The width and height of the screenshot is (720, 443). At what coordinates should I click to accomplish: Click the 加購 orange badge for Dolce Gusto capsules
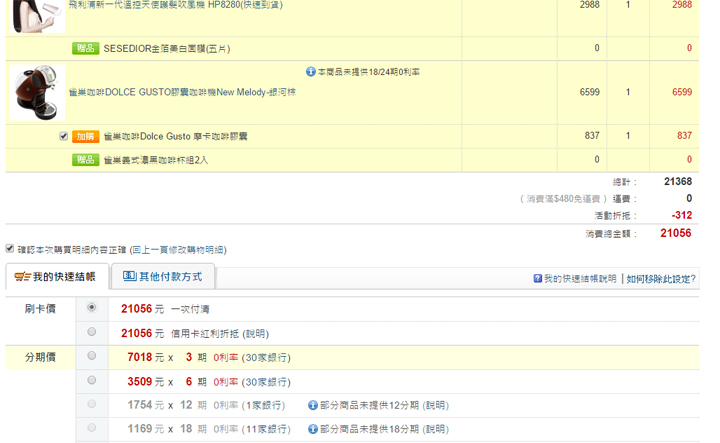coord(85,136)
